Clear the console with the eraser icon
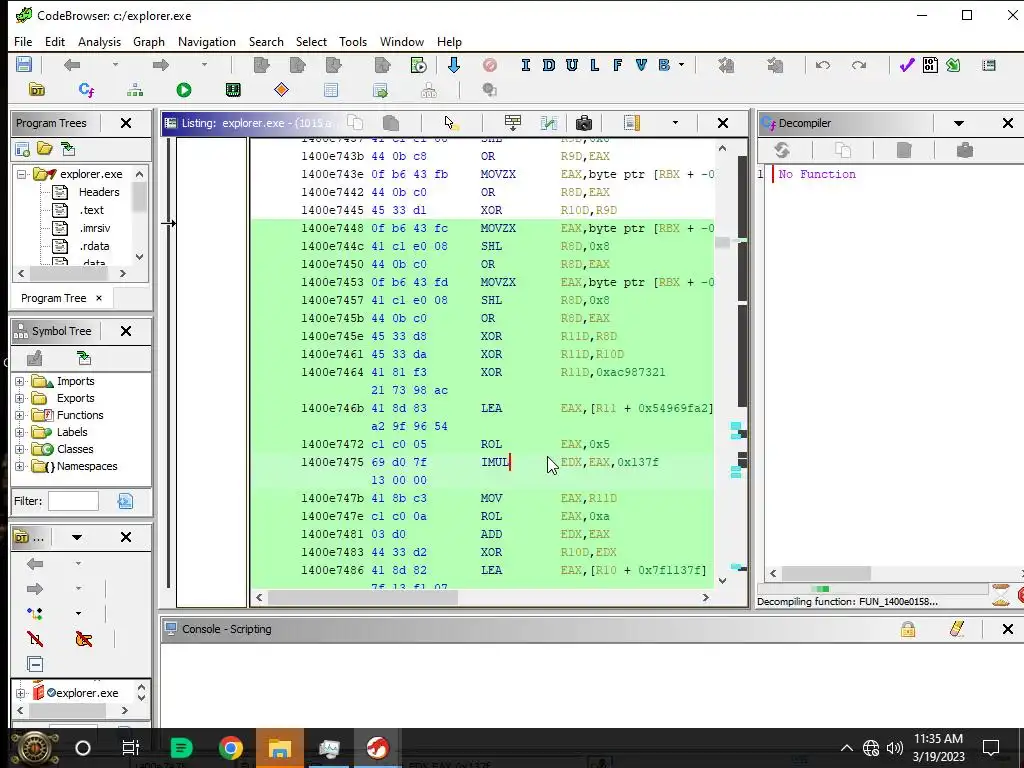Viewport: 1024px width, 768px height. (x=957, y=629)
